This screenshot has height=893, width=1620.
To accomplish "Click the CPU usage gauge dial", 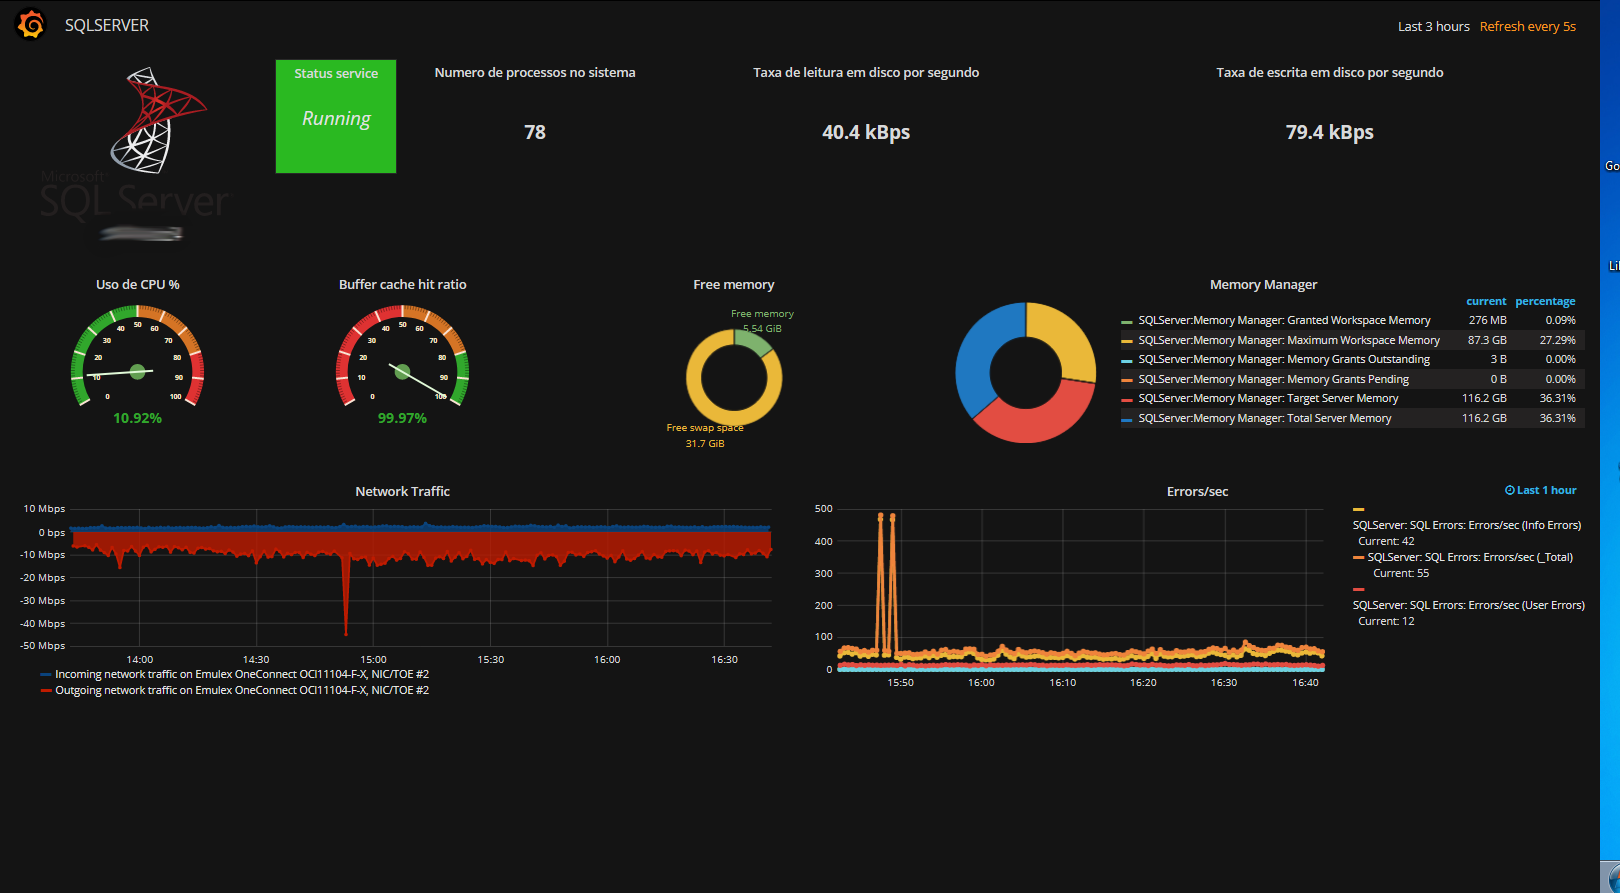I will pyautogui.click(x=138, y=357).
